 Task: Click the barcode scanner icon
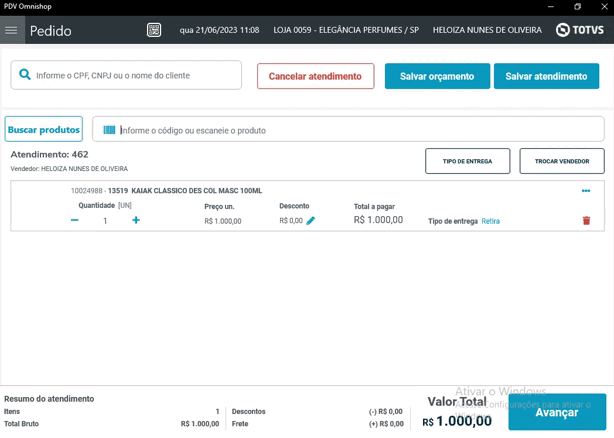[x=109, y=130]
